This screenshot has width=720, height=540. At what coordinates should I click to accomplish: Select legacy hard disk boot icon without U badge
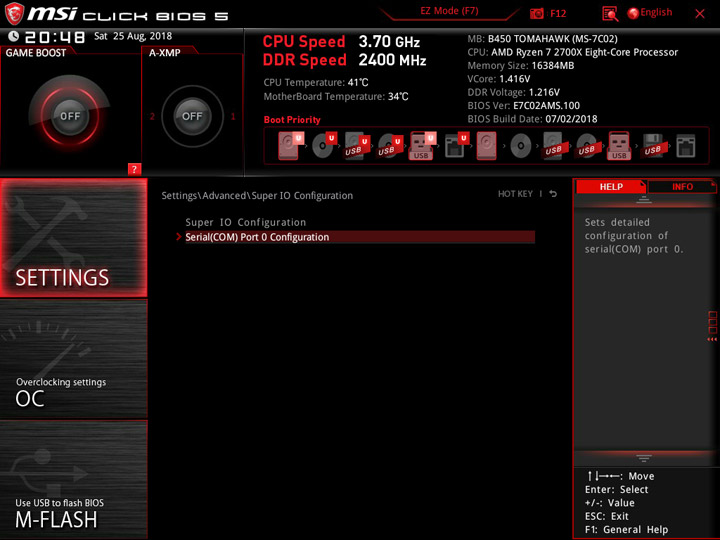487,146
